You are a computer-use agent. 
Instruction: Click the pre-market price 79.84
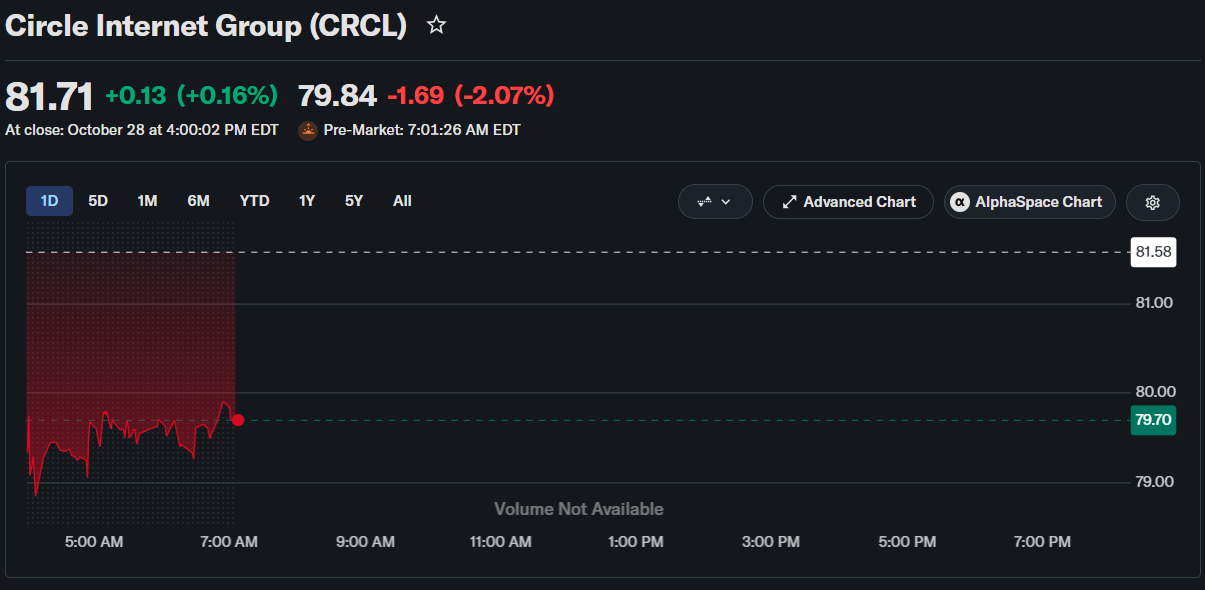337,96
